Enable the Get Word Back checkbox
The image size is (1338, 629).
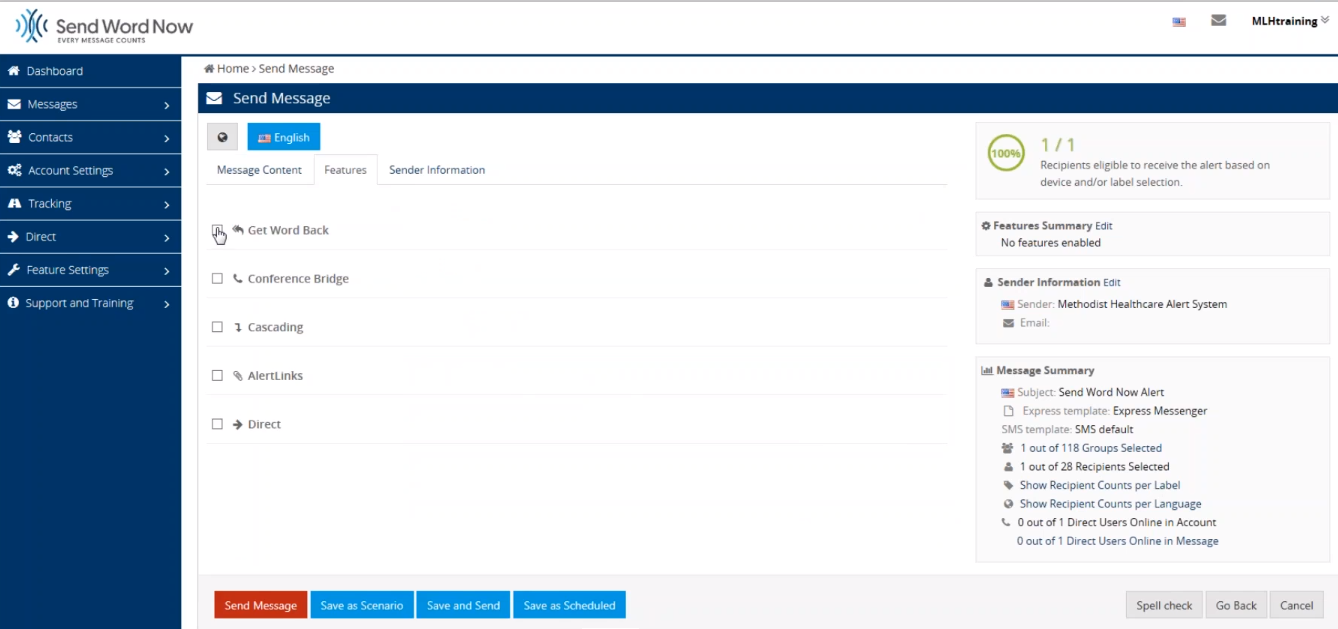pyautogui.click(x=217, y=230)
